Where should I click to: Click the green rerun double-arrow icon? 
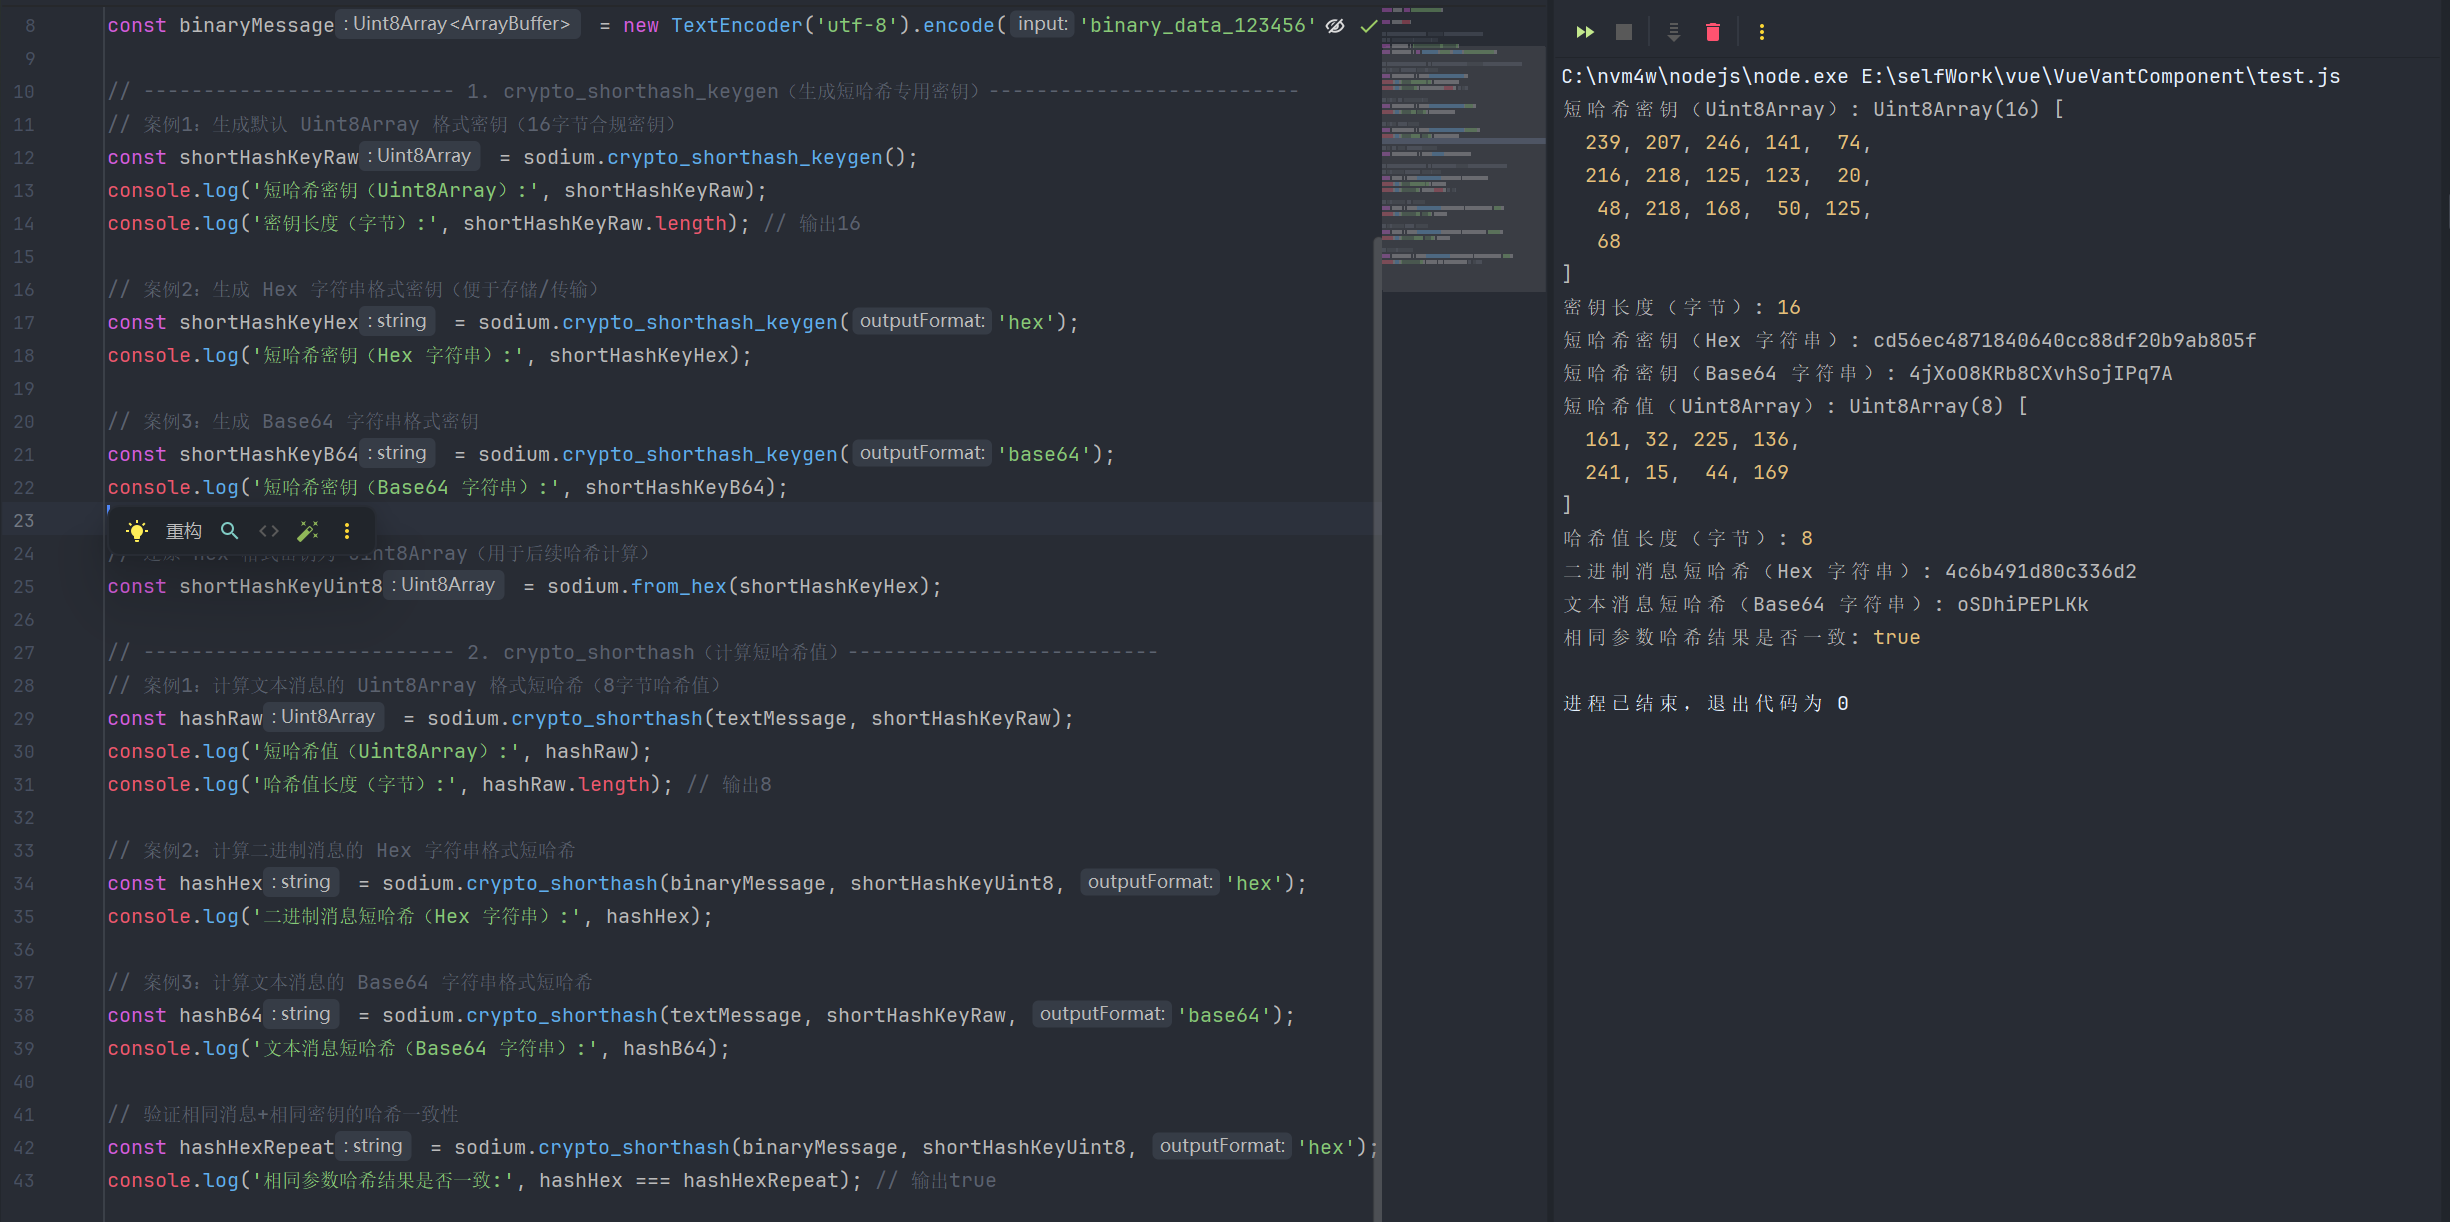[x=1585, y=32]
